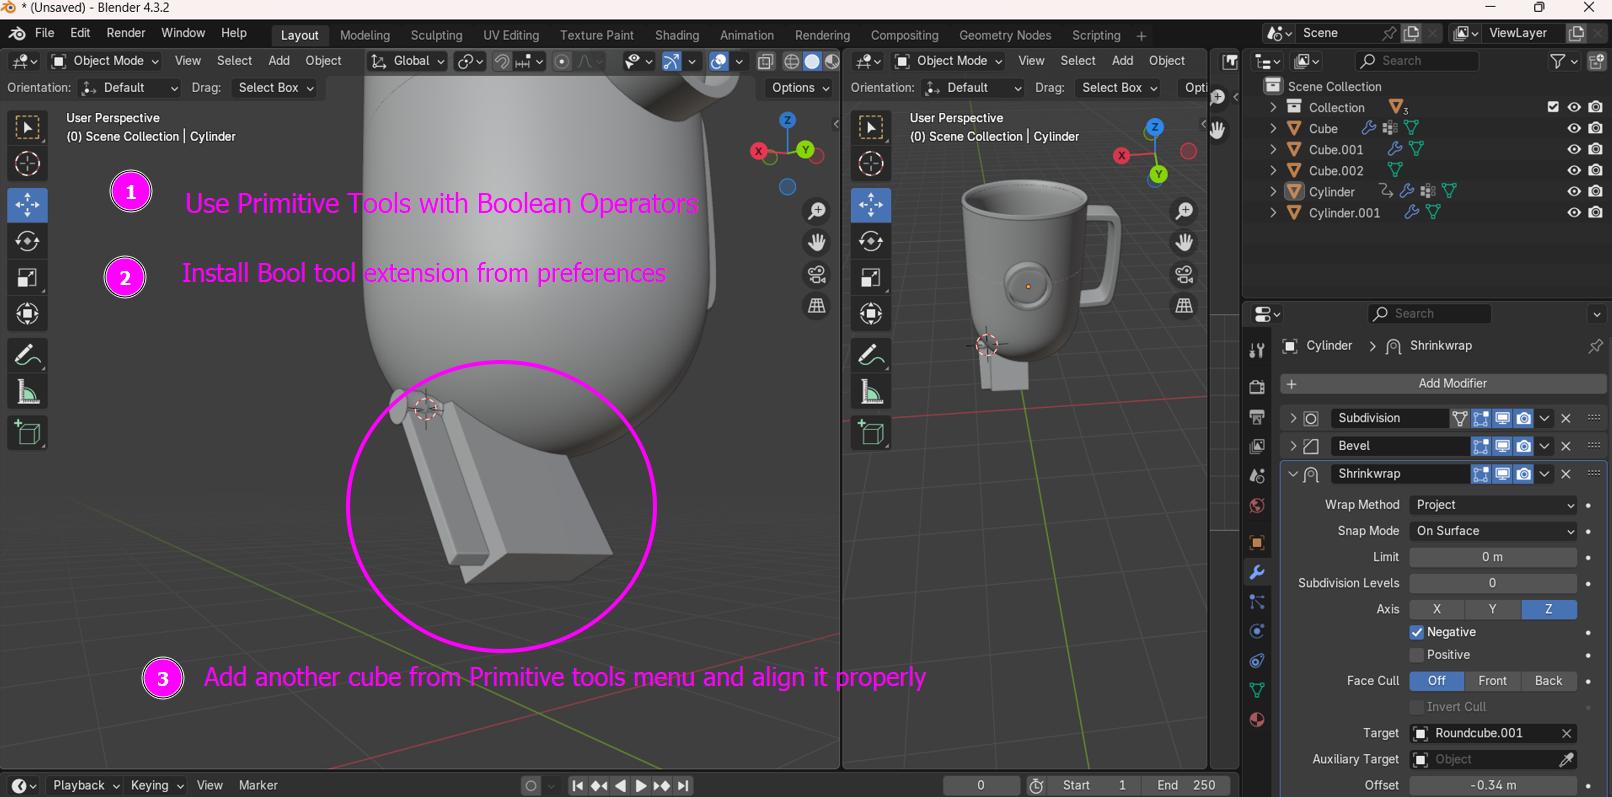Image resolution: width=1612 pixels, height=797 pixels.
Task: Select the Select Box tool in right viewport
Action: [x=871, y=127]
